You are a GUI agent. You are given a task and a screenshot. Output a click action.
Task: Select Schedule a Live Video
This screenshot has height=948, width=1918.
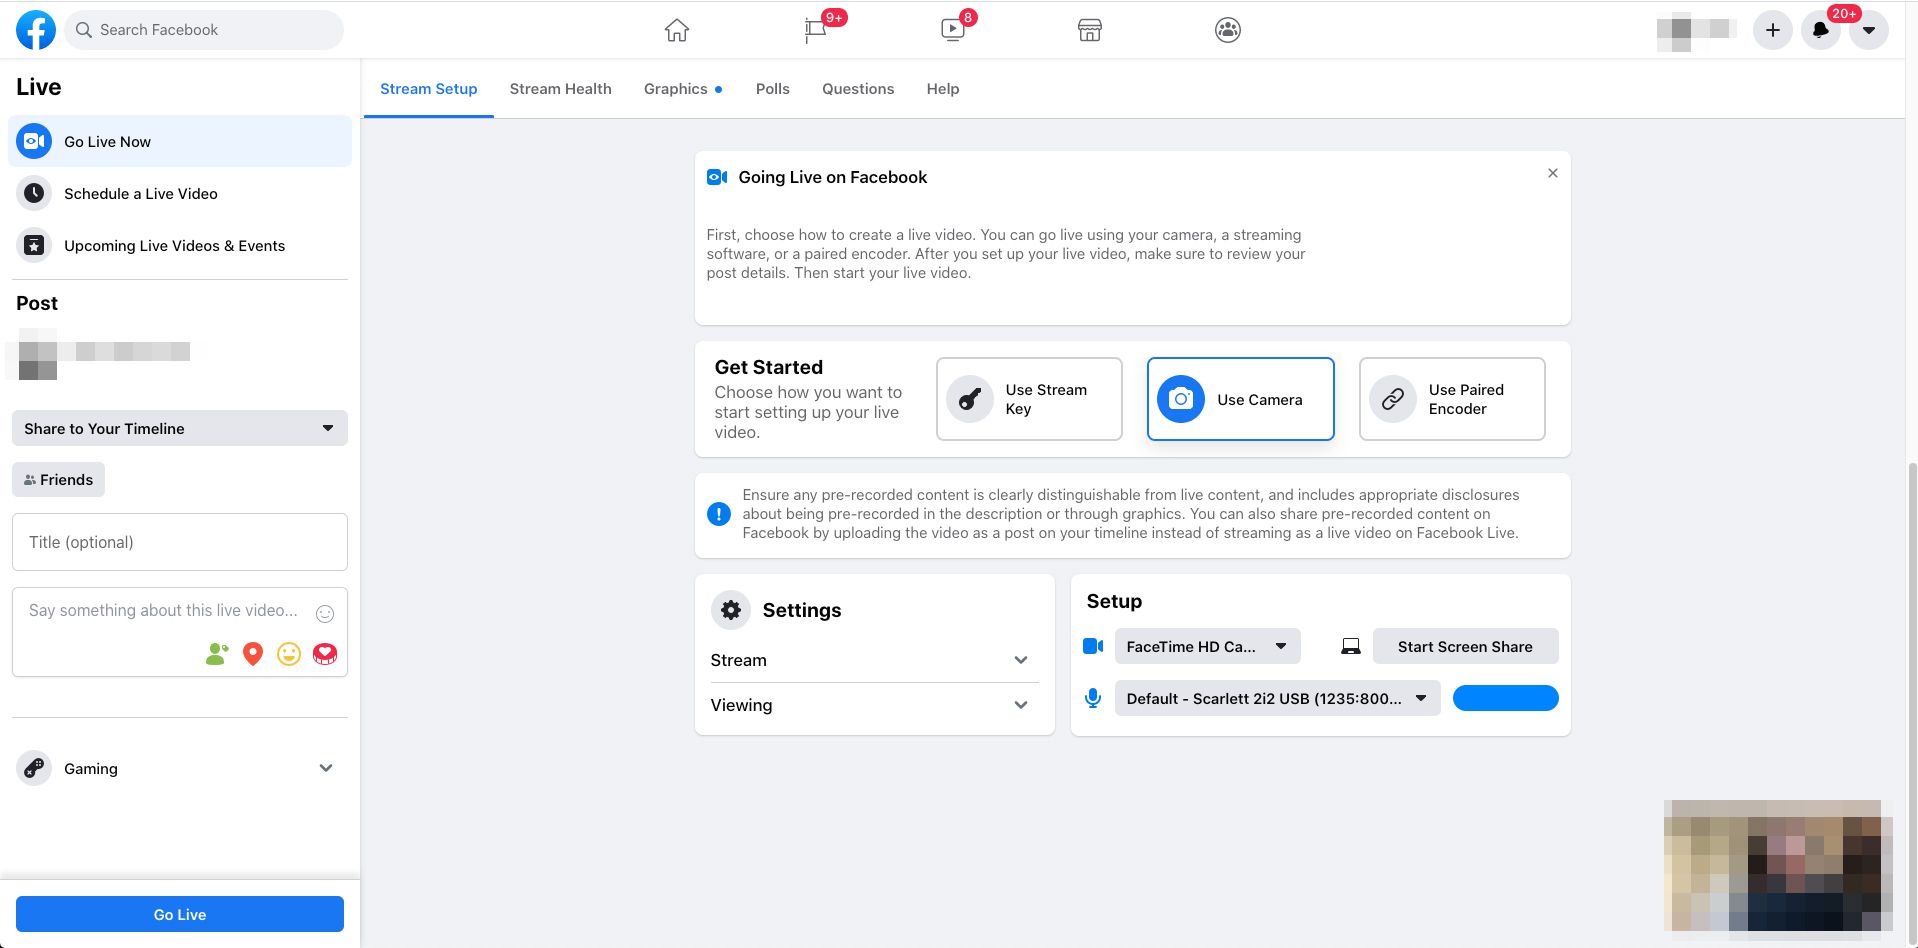pyautogui.click(x=180, y=193)
